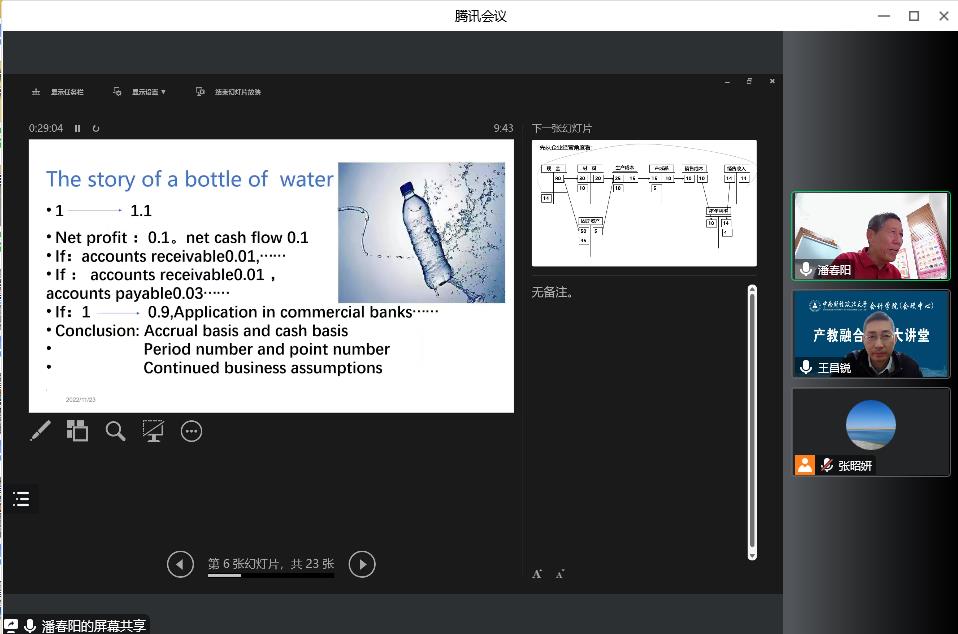
Task: Pause the presentation timer
Action: click(78, 128)
